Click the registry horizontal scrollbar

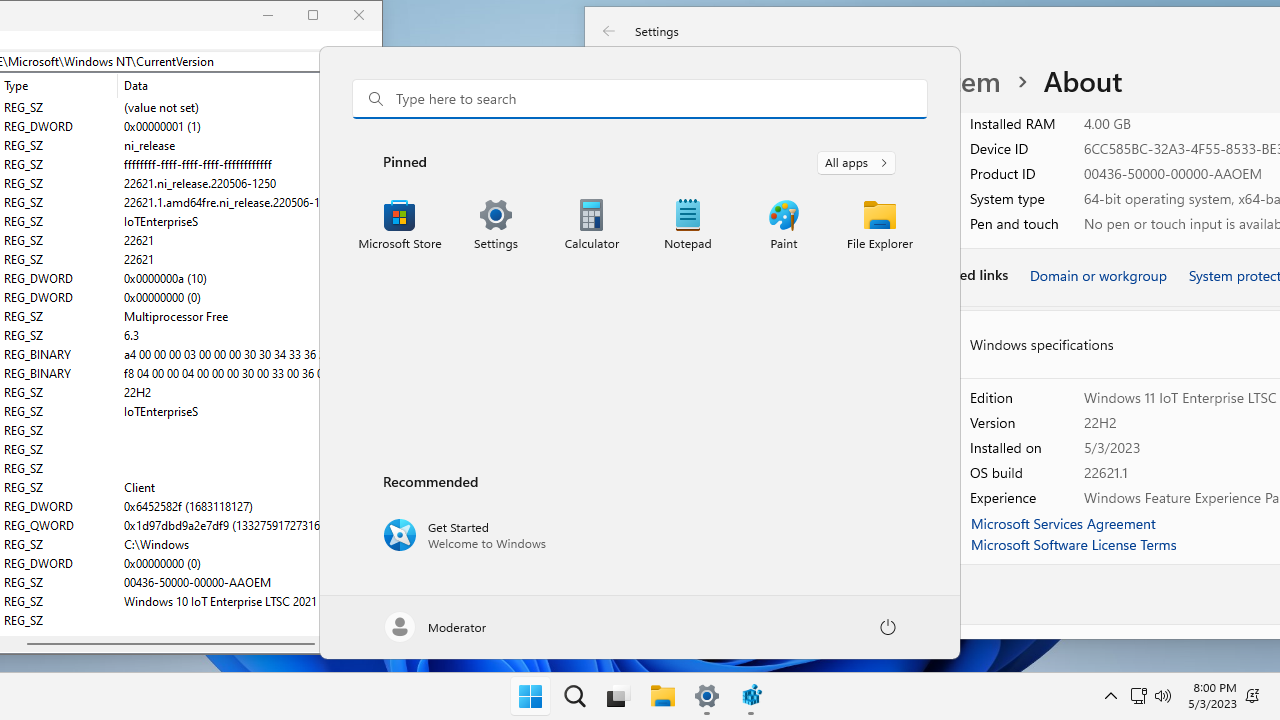pos(171,643)
